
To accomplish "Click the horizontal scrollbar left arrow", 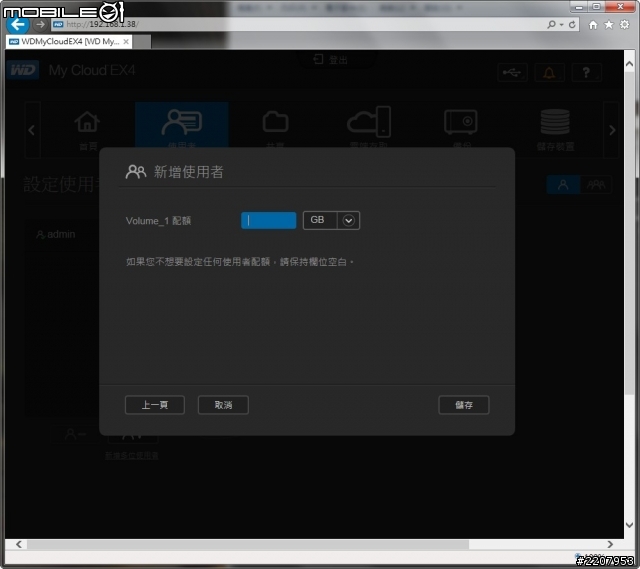I will click(19, 544).
